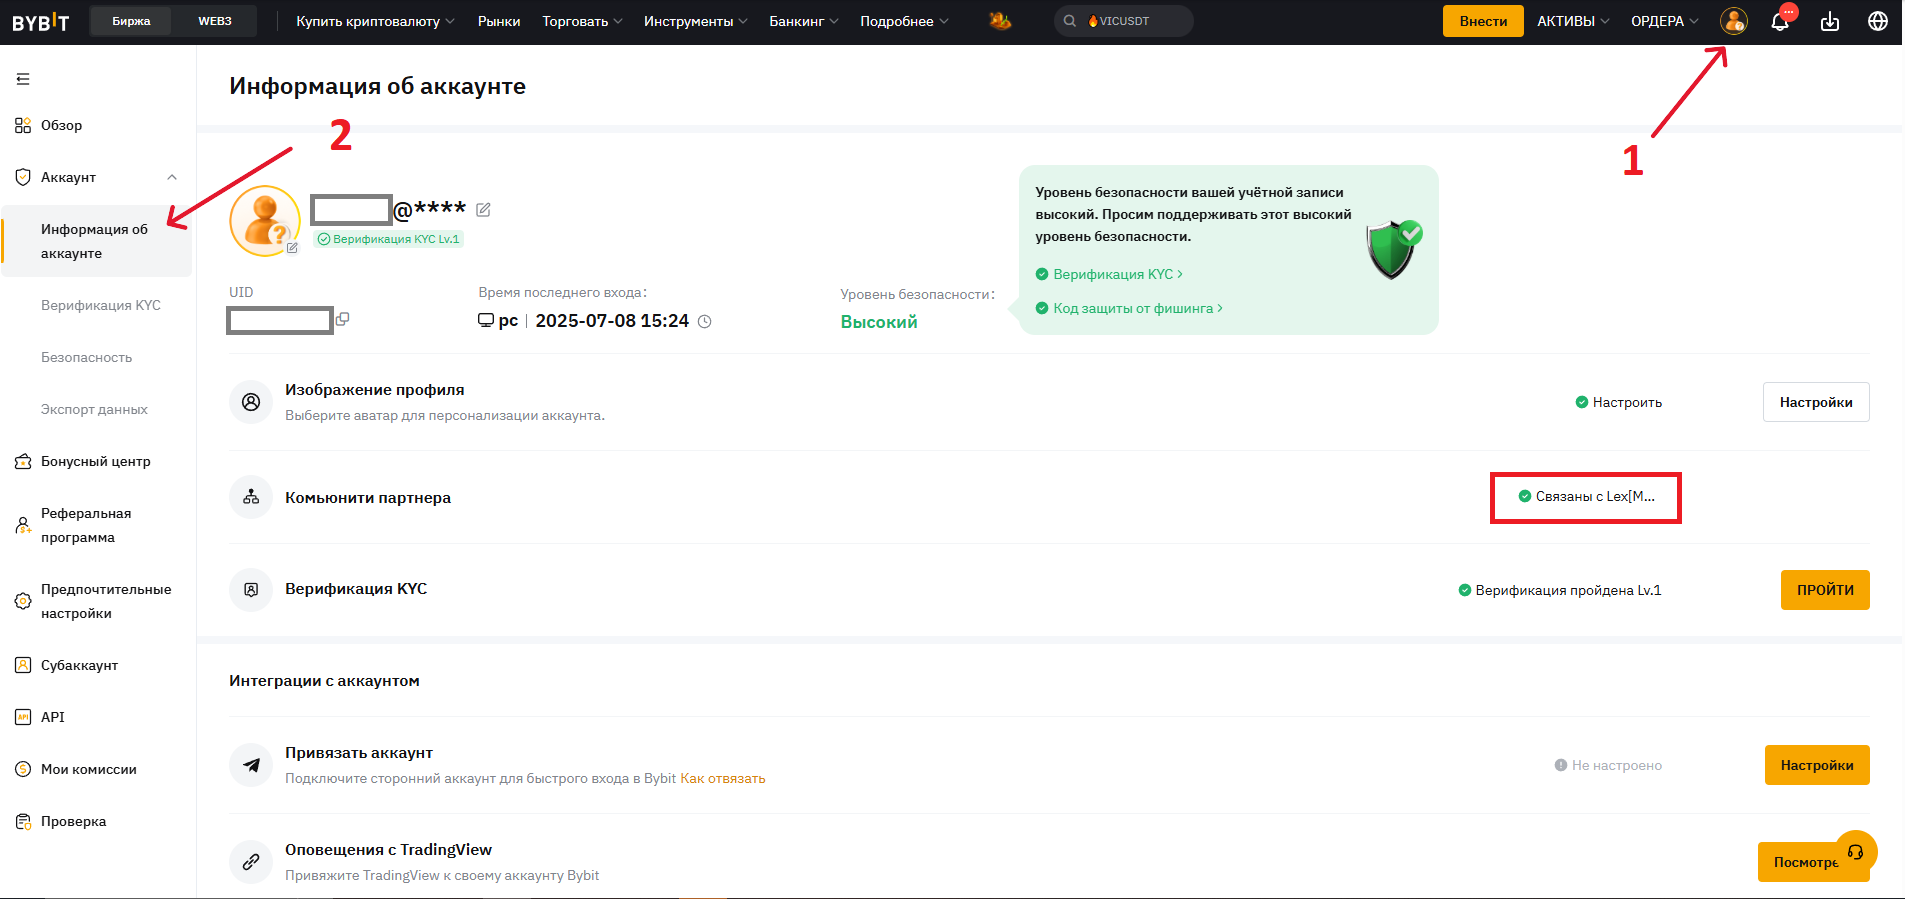Open Безопасность in sidebar
Screen dimensions: 1905x899
pos(86,357)
